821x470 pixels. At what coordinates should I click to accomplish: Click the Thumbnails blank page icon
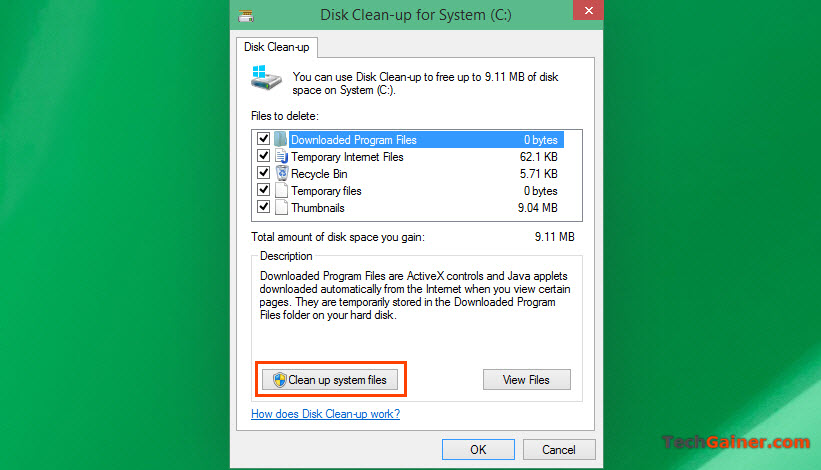(x=282, y=207)
